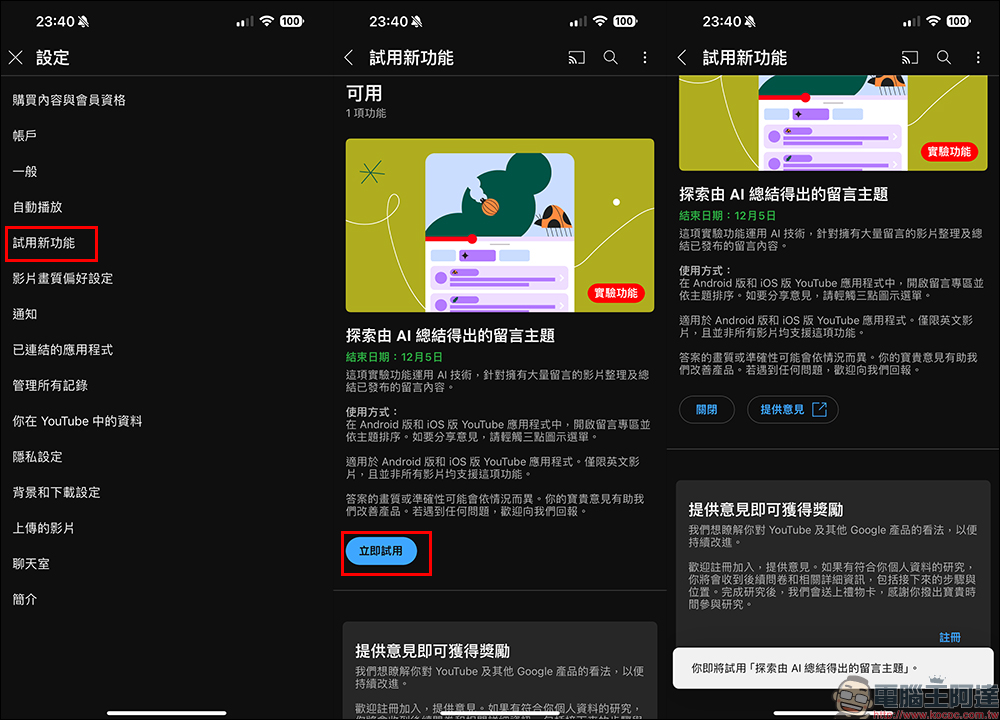Viewport: 1000px width, 720px height.
Task: Select 自動播放 in the settings list
Action: click(x=37, y=207)
